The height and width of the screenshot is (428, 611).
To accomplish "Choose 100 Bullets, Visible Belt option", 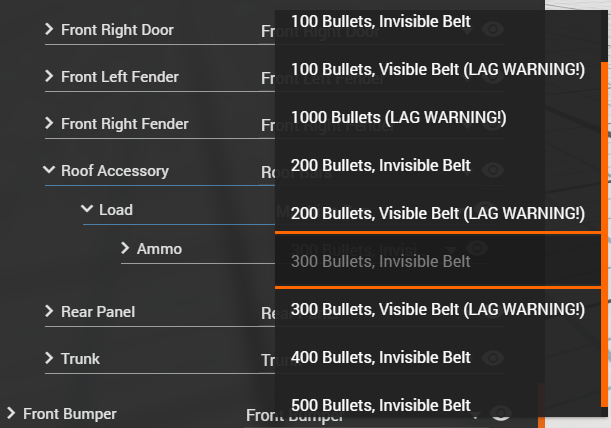I will tap(437, 69).
